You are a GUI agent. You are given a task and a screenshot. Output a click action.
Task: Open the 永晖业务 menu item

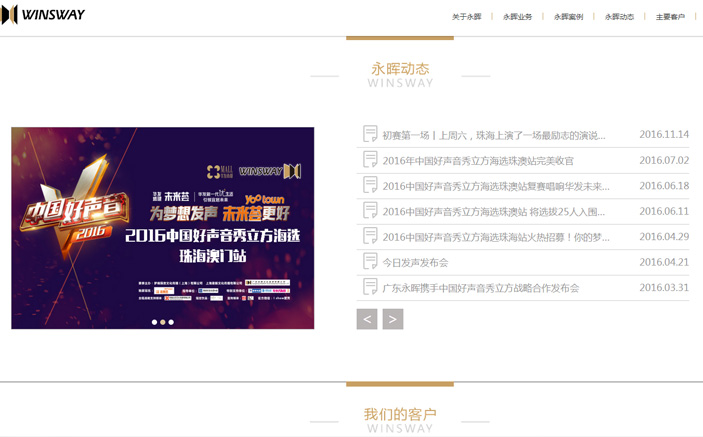[x=517, y=17]
